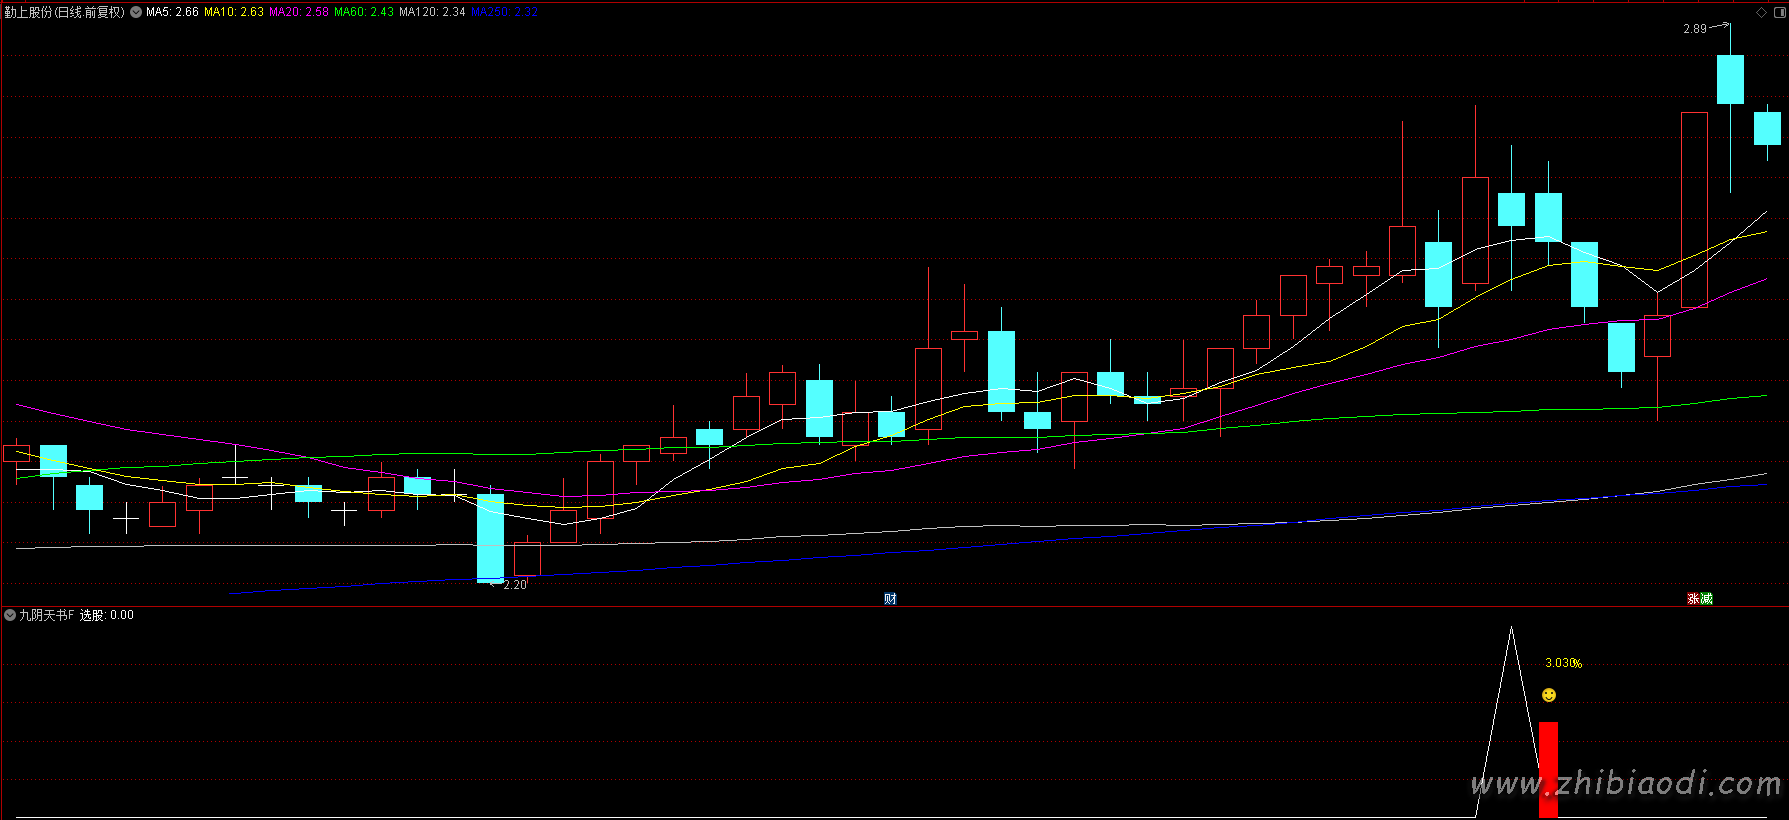Toggle the side panel icon at top right
Viewport: 1789px width, 820px height.
pyautogui.click(x=1778, y=12)
